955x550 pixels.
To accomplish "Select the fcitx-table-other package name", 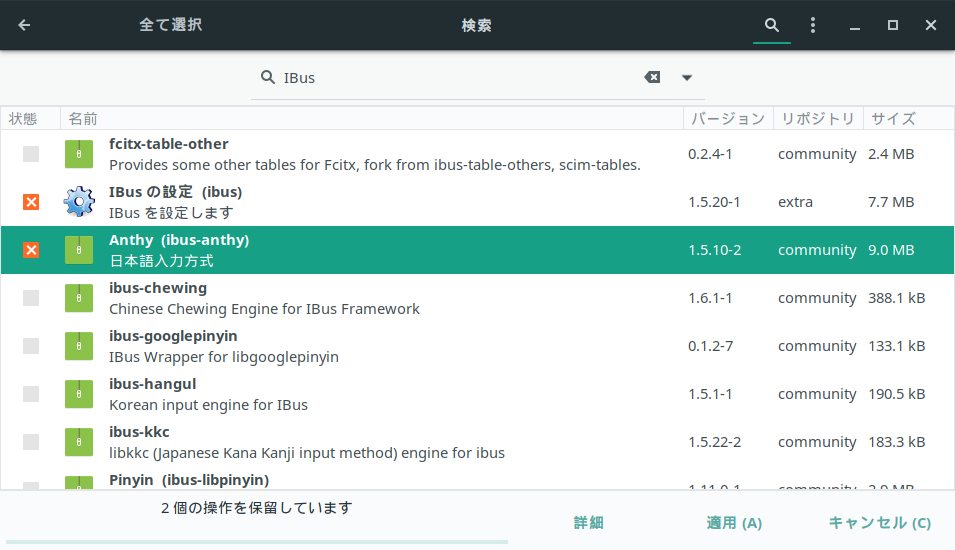I will pos(169,144).
